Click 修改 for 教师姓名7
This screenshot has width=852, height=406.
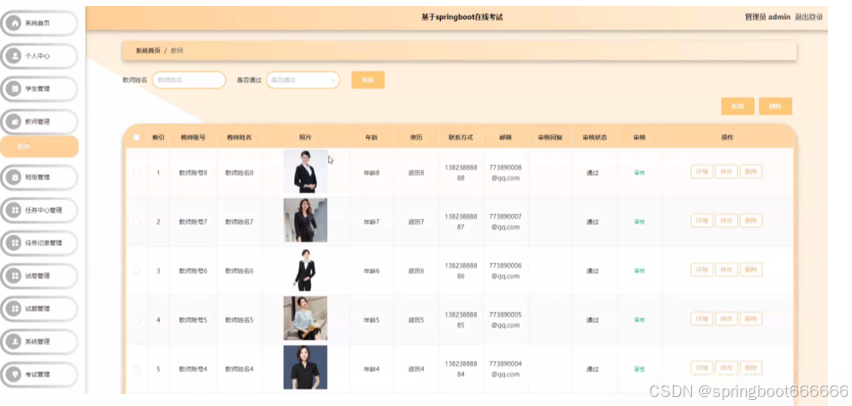[726, 221]
